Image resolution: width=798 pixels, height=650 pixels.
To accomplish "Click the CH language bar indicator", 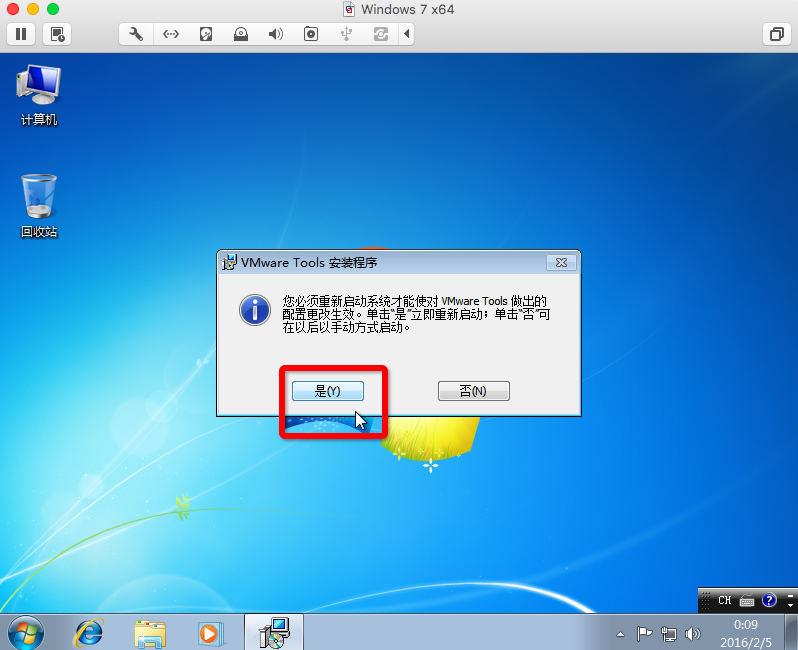I will pyautogui.click(x=725, y=601).
